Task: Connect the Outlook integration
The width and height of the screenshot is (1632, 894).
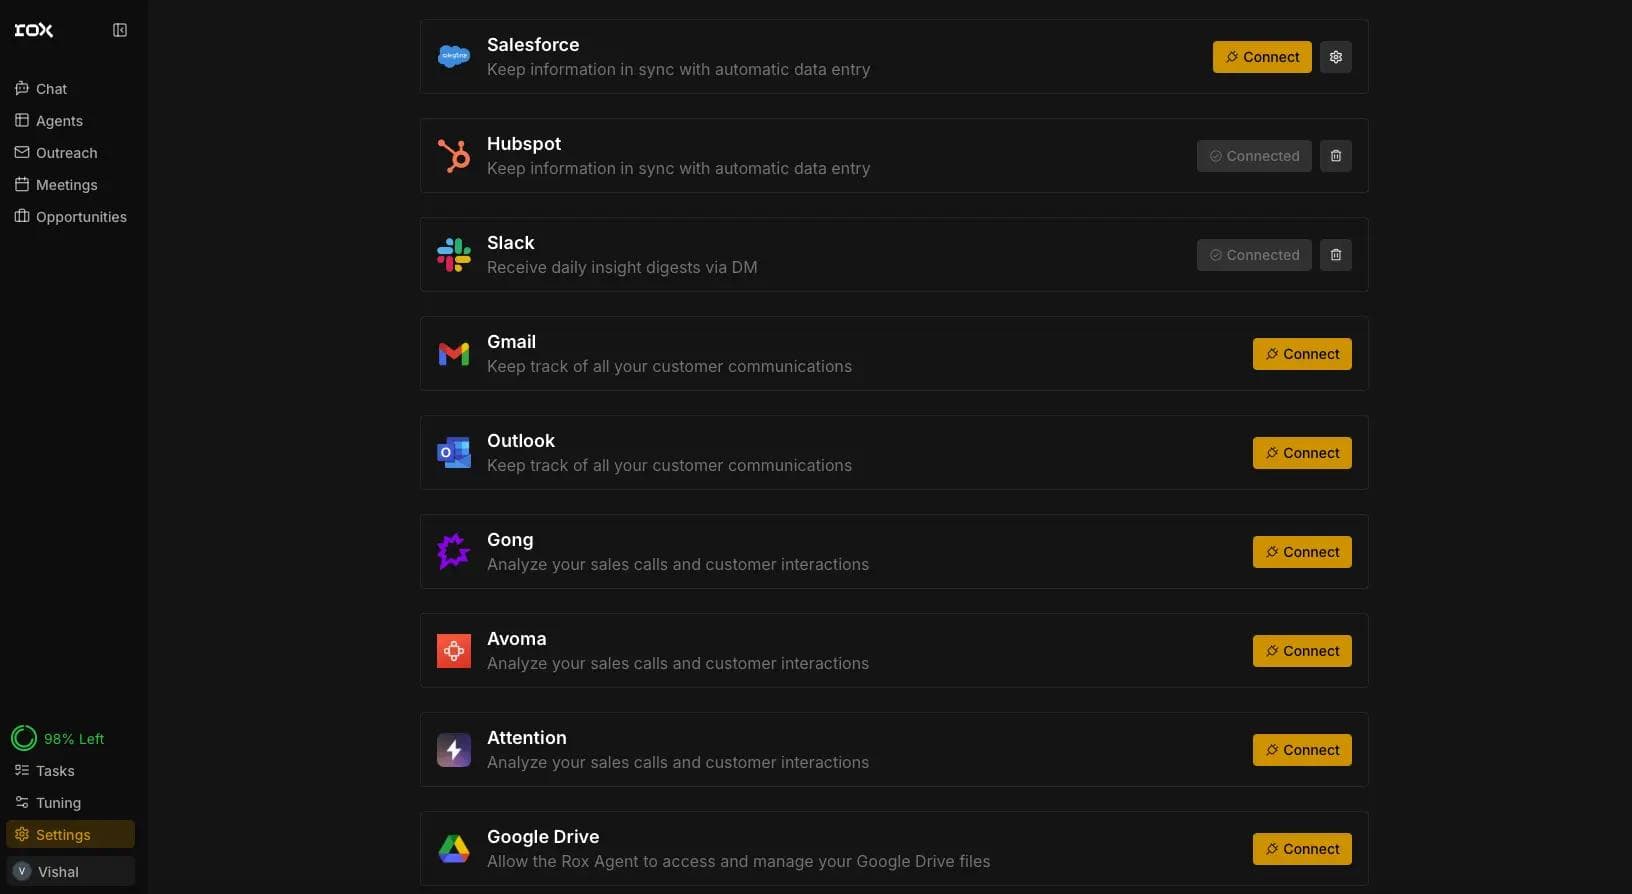Action: click(x=1302, y=453)
